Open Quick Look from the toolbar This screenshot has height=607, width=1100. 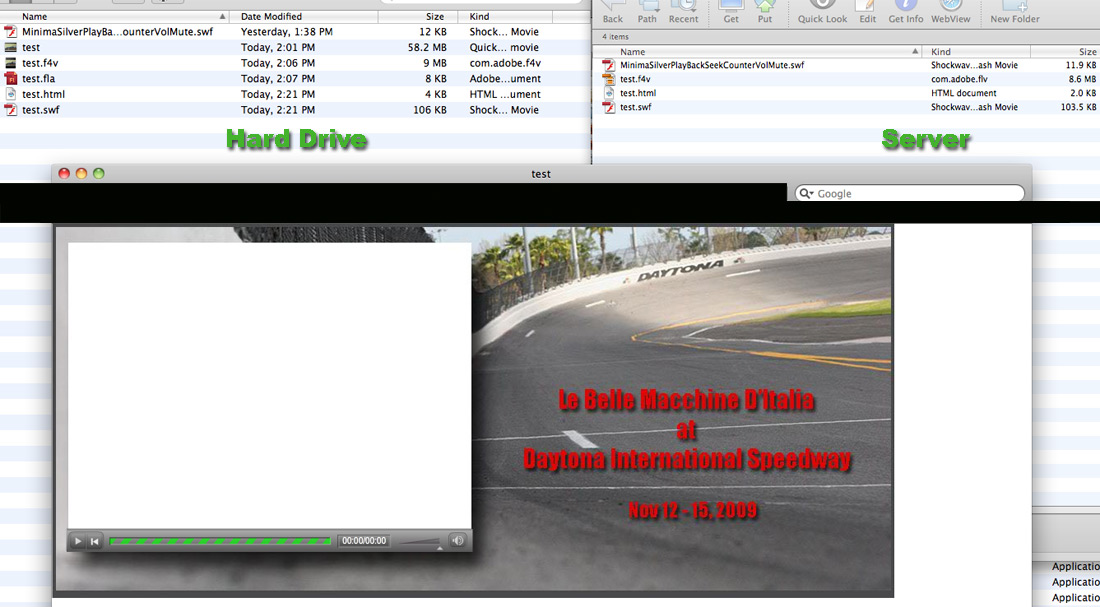tap(822, 13)
